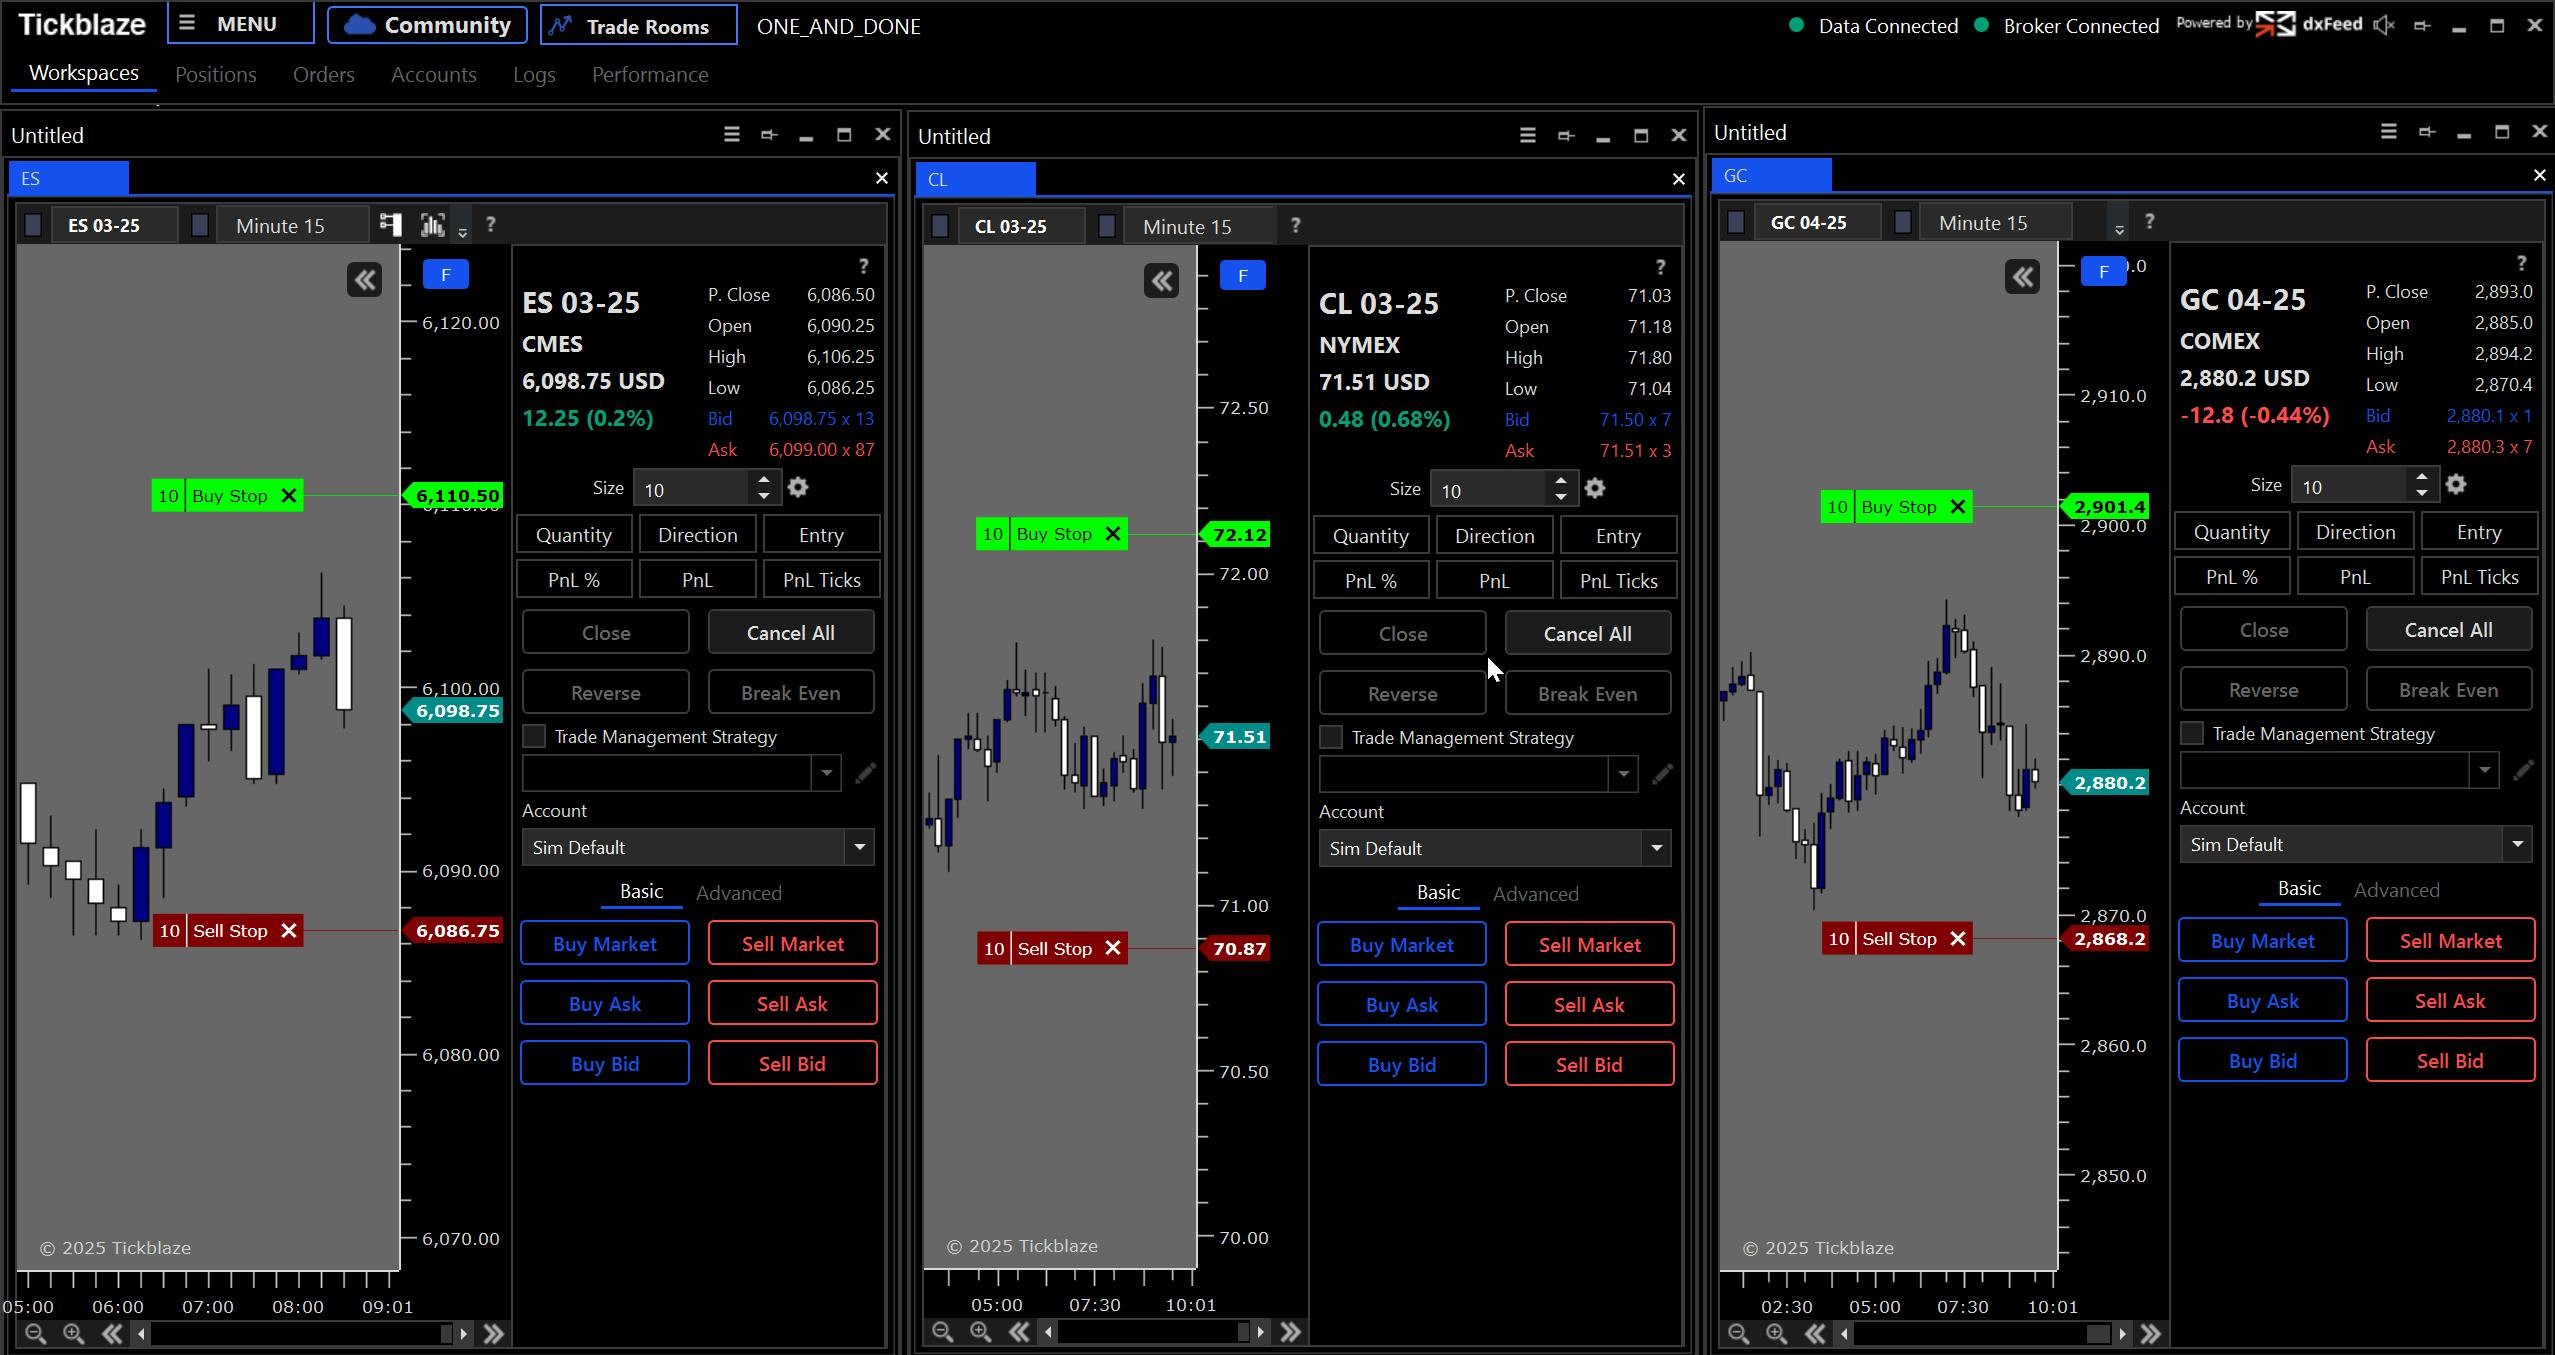Viewport: 2555px width, 1355px height.
Task: Open the ES toolbar help question mark
Action: (x=490, y=225)
